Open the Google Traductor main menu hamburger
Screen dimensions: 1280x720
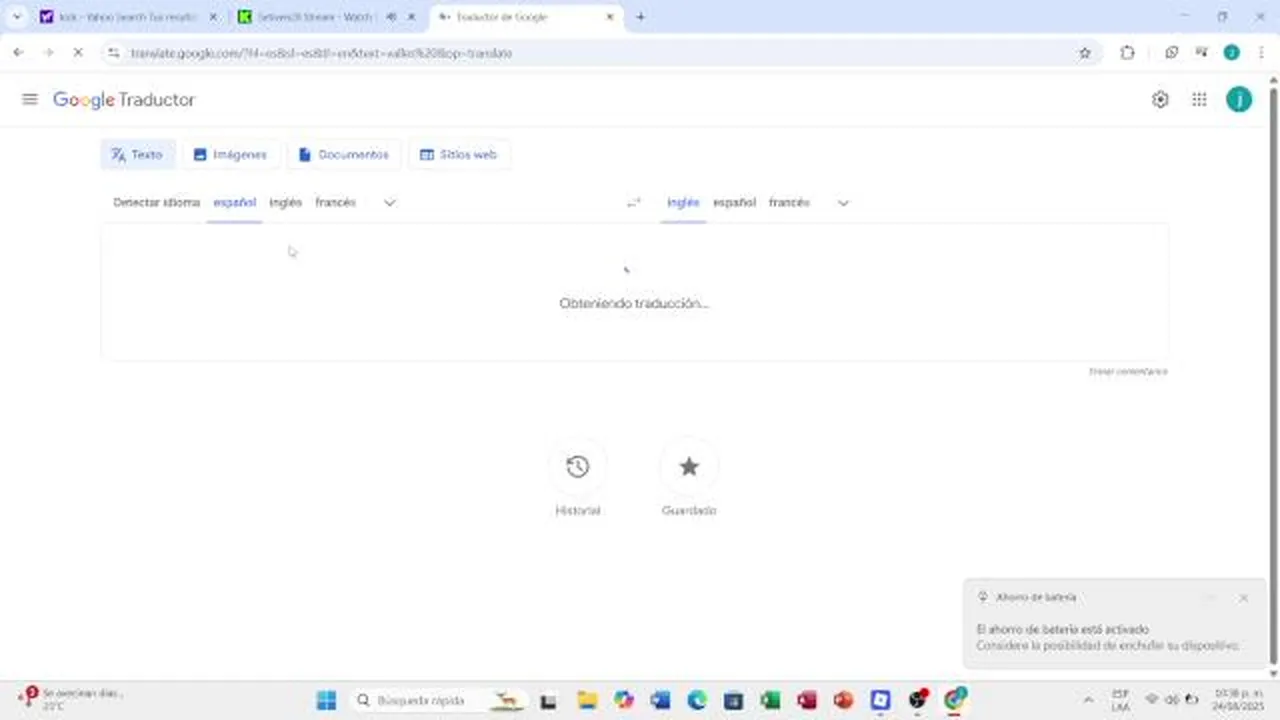[x=30, y=99]
